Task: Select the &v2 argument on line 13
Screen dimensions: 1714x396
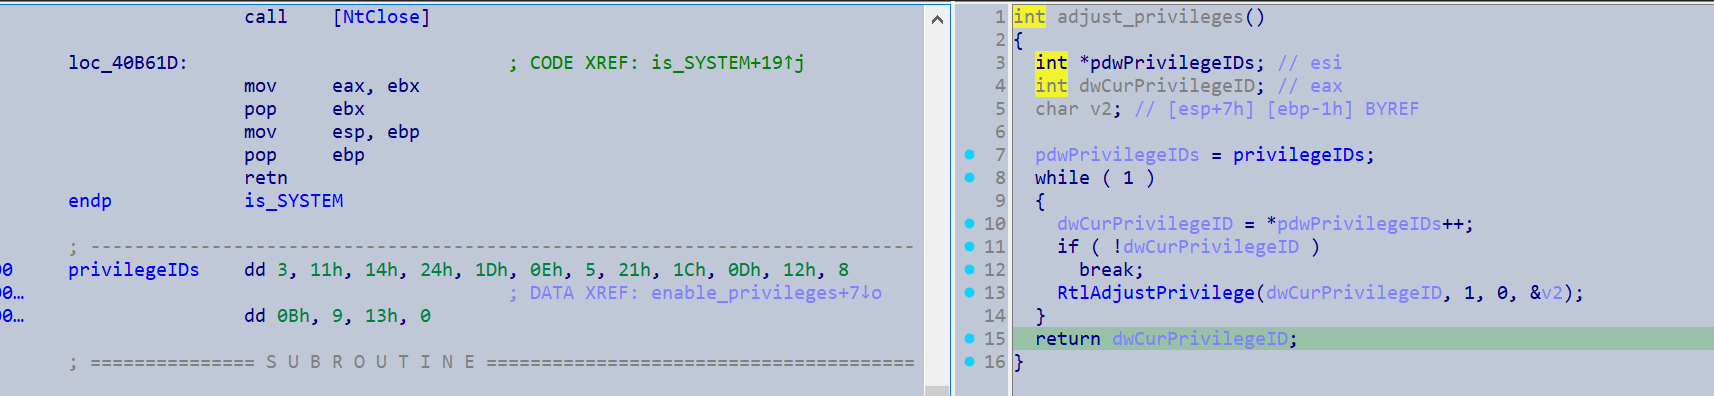Action: point(1546,293)
